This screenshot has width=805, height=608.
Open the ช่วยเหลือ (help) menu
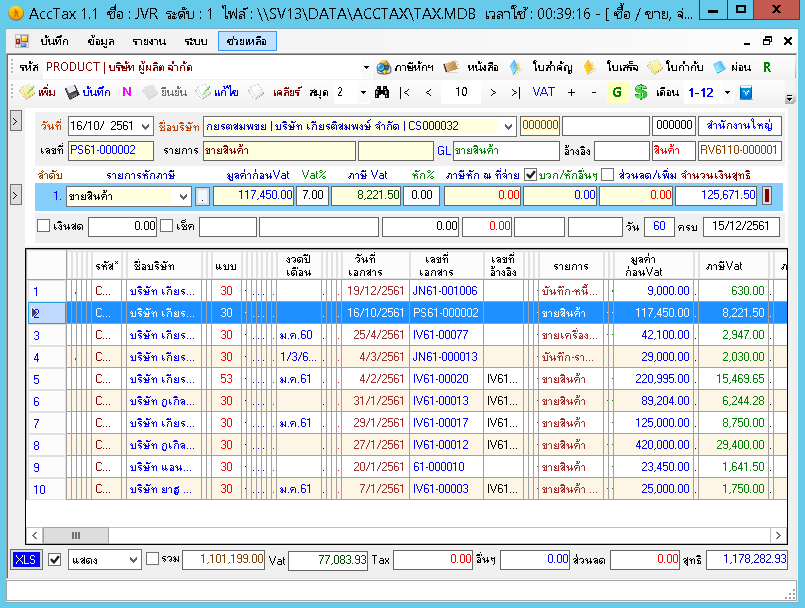[246, 41]
